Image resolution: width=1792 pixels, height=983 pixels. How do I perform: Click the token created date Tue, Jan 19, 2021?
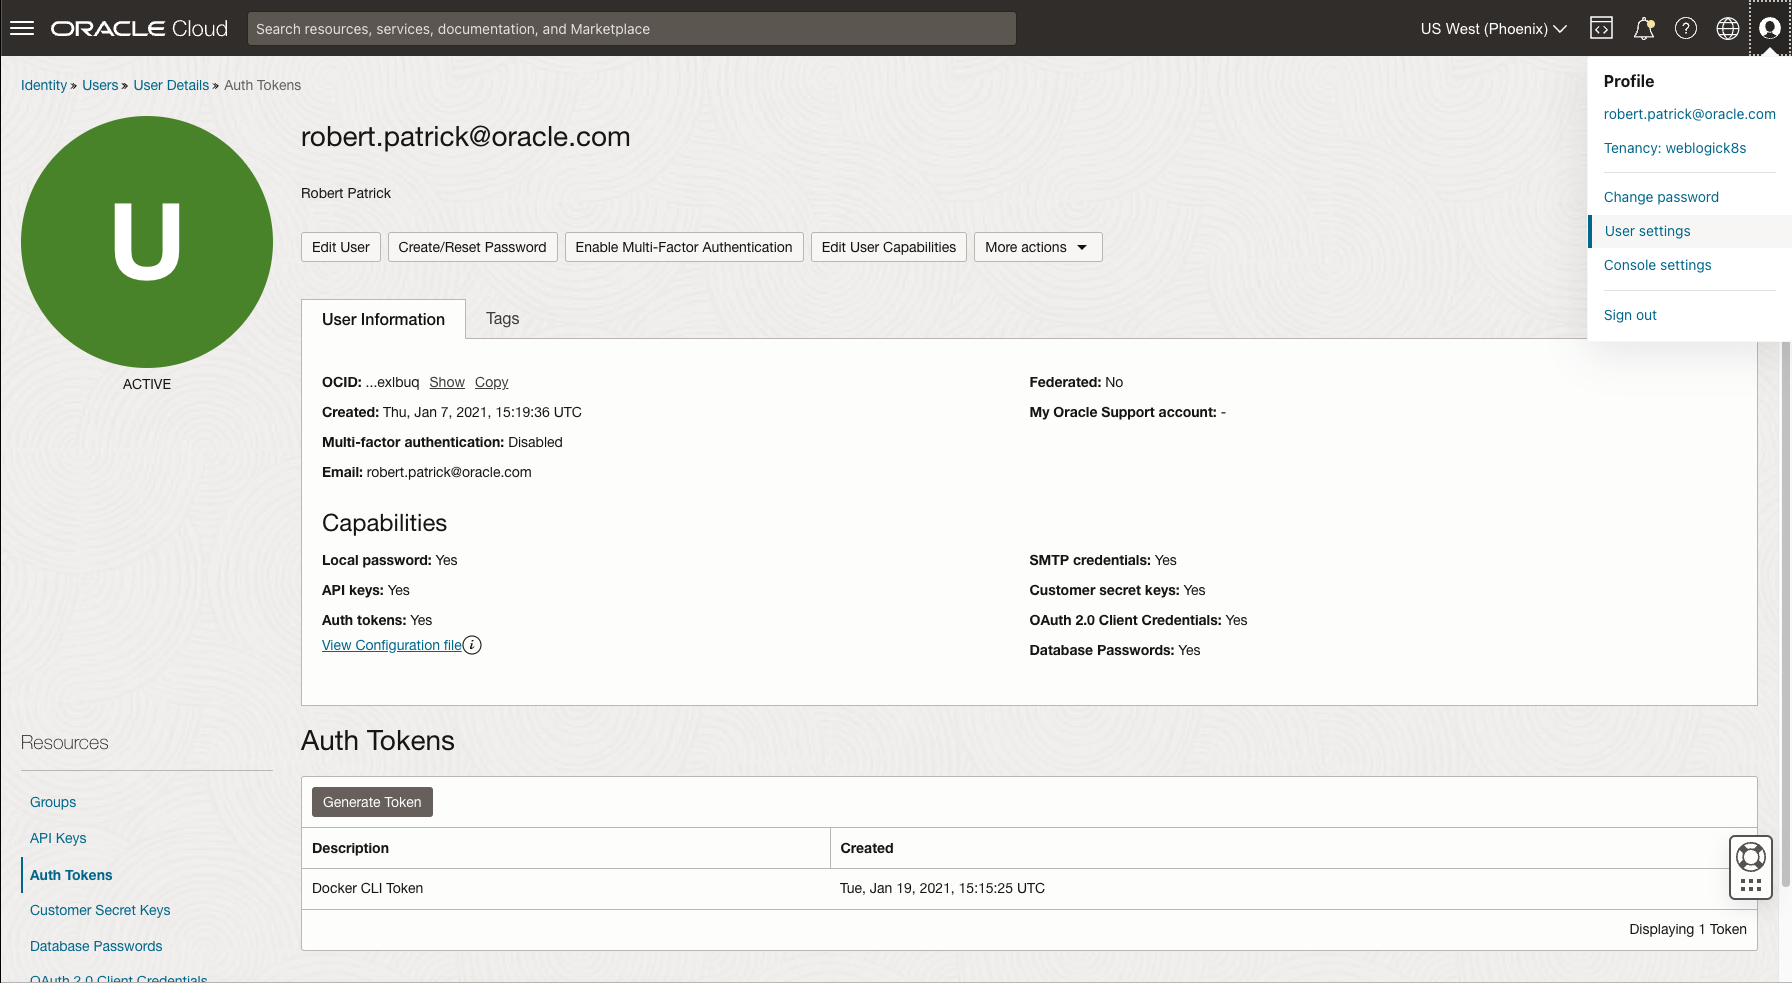[942, 888]
